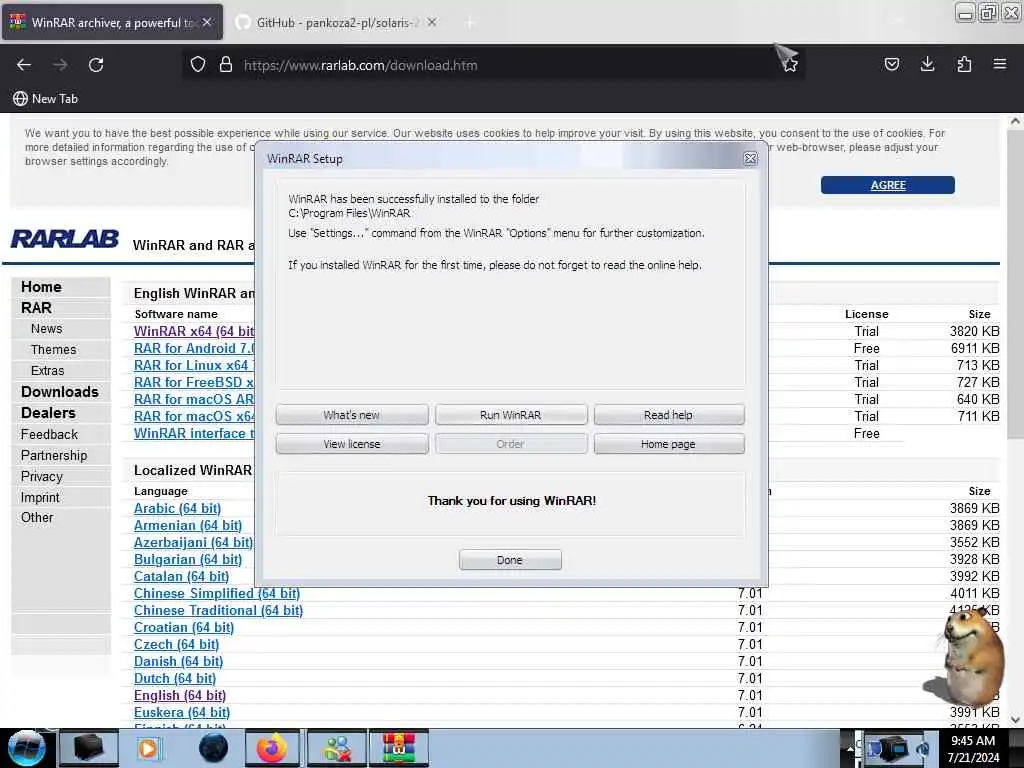Open the Windows Start orb
The image size is (1024, 768).
[27, 748]
